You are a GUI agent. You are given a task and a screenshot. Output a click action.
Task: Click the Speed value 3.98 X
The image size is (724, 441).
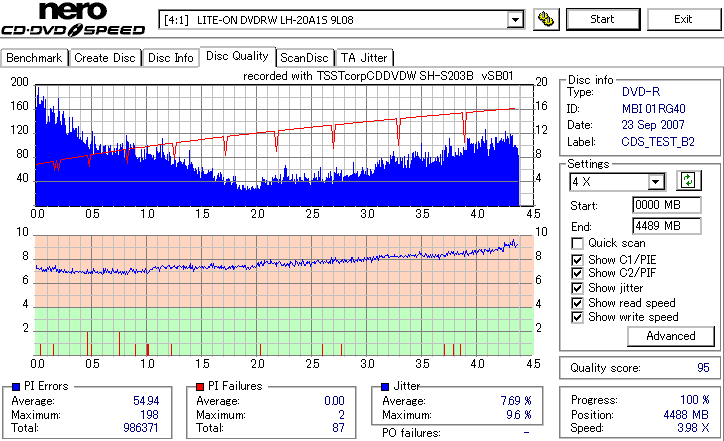click(693, 428)
